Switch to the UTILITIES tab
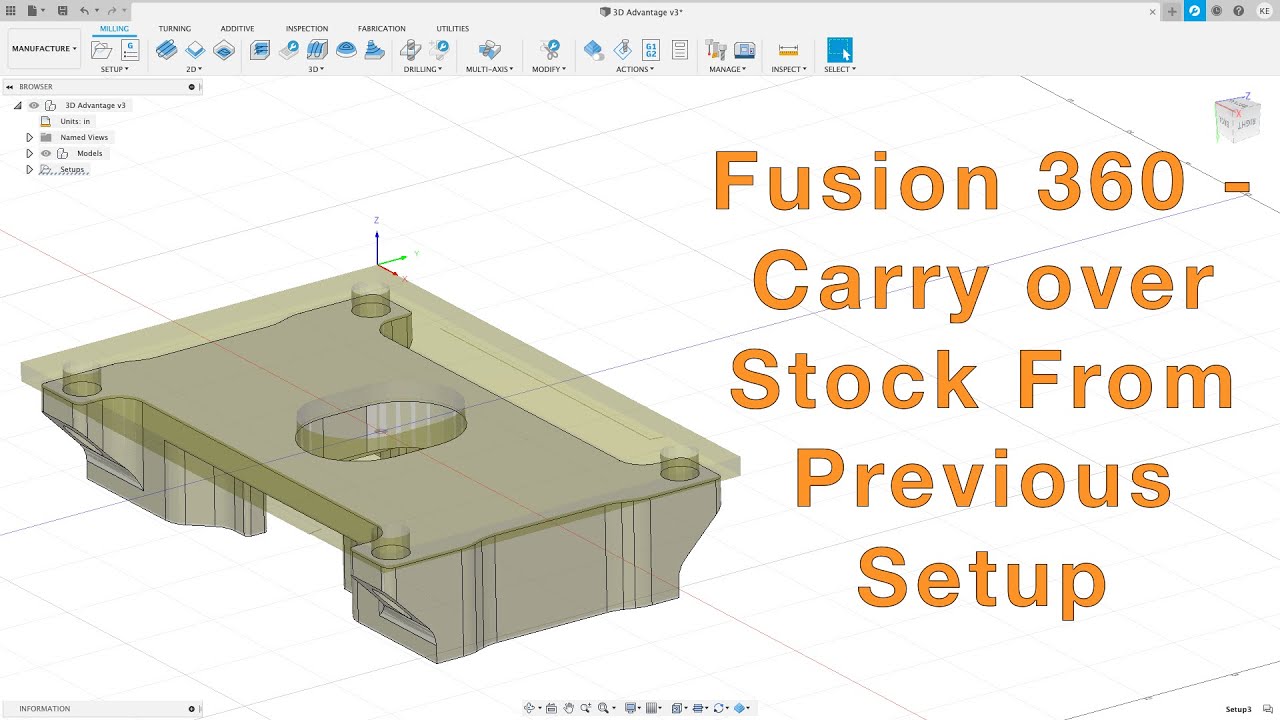This screenshot has height=720, width=1280. point(452,29)
